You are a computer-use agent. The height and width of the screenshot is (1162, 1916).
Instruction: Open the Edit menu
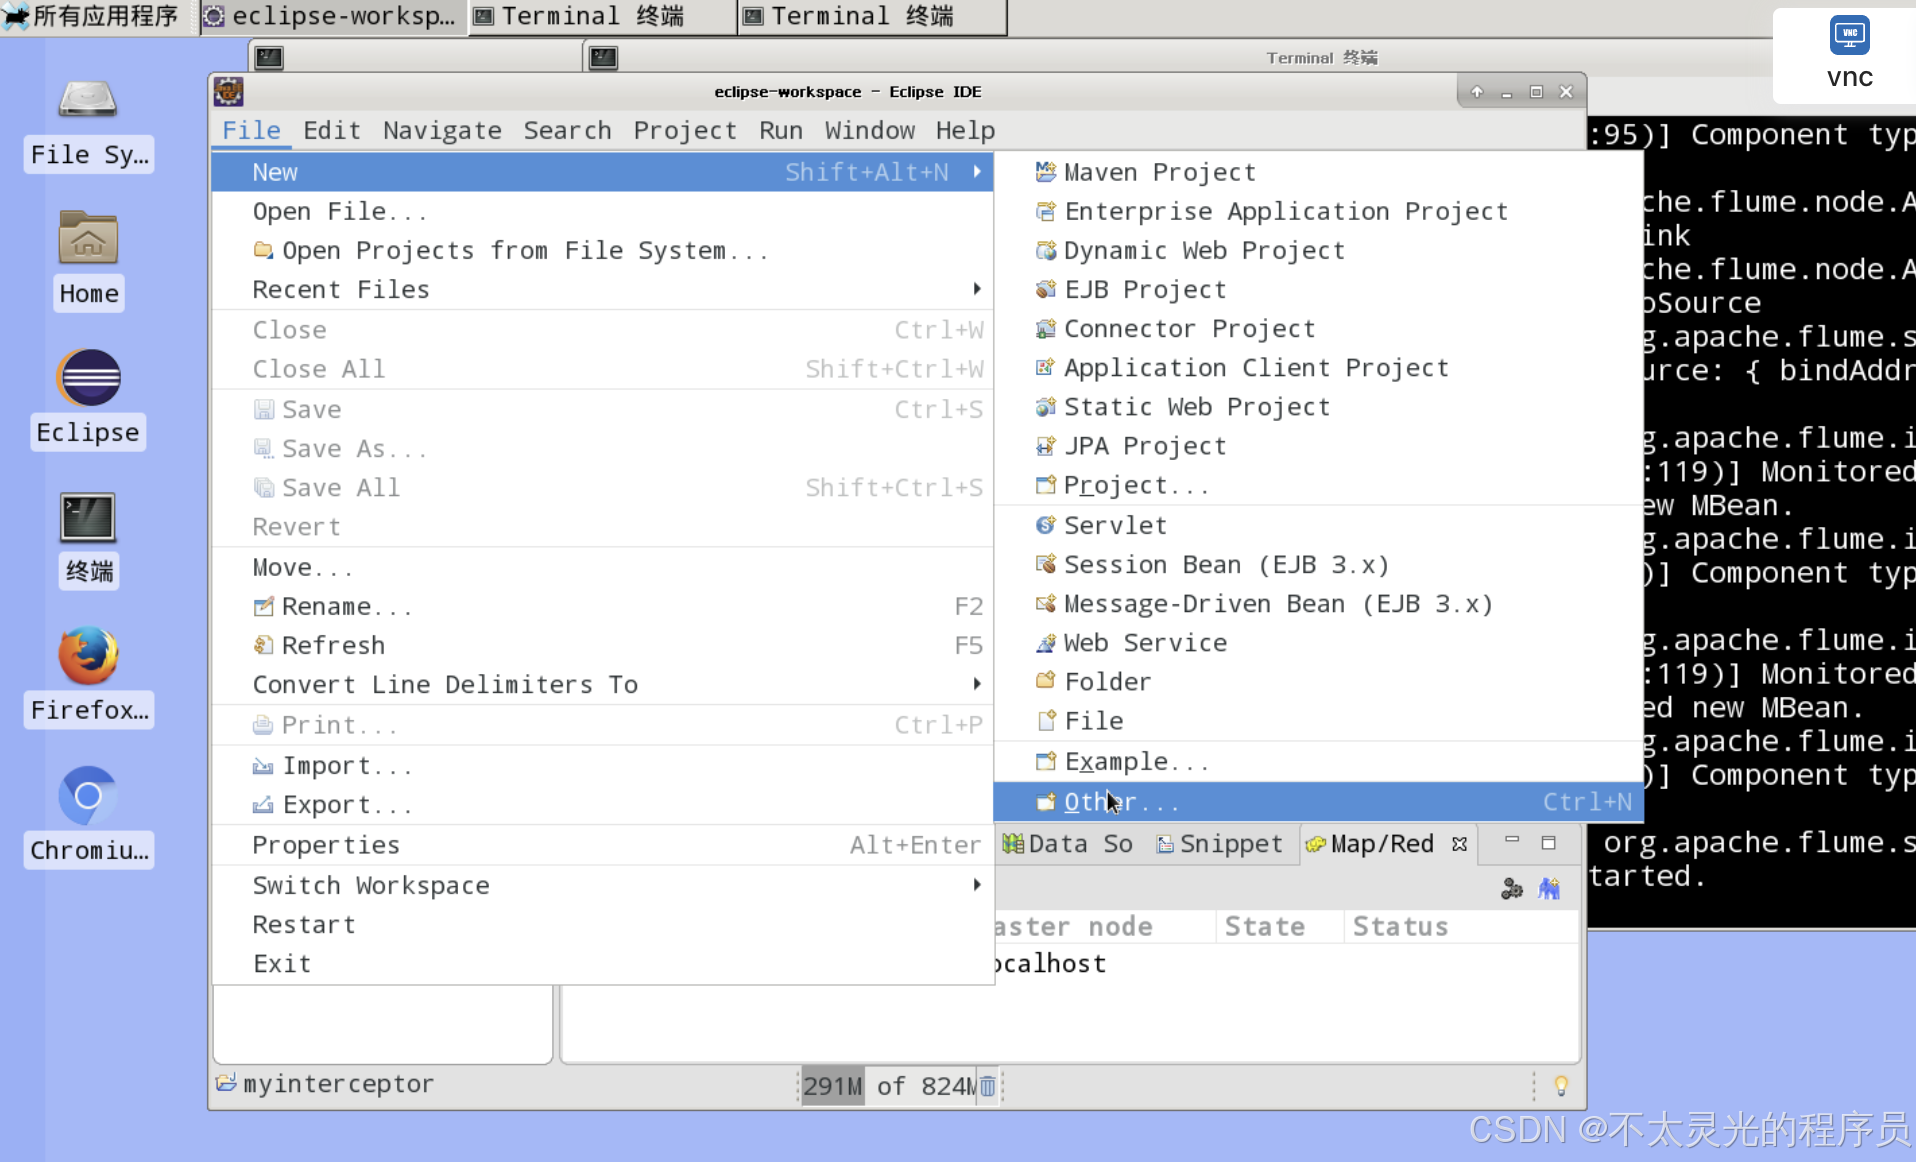(x=331, y=130)
